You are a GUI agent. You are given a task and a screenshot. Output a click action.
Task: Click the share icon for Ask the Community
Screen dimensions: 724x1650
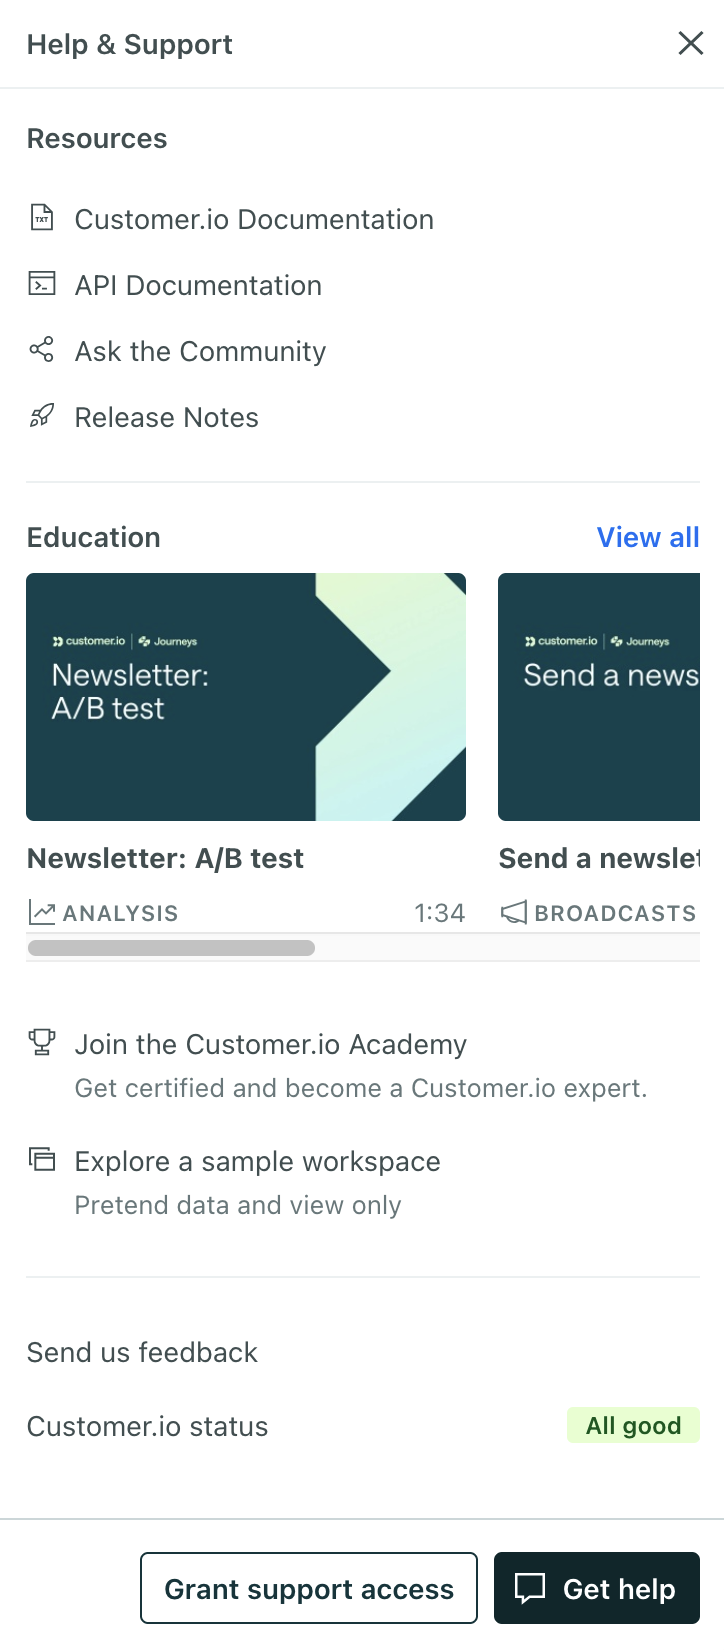coord(42,350)
